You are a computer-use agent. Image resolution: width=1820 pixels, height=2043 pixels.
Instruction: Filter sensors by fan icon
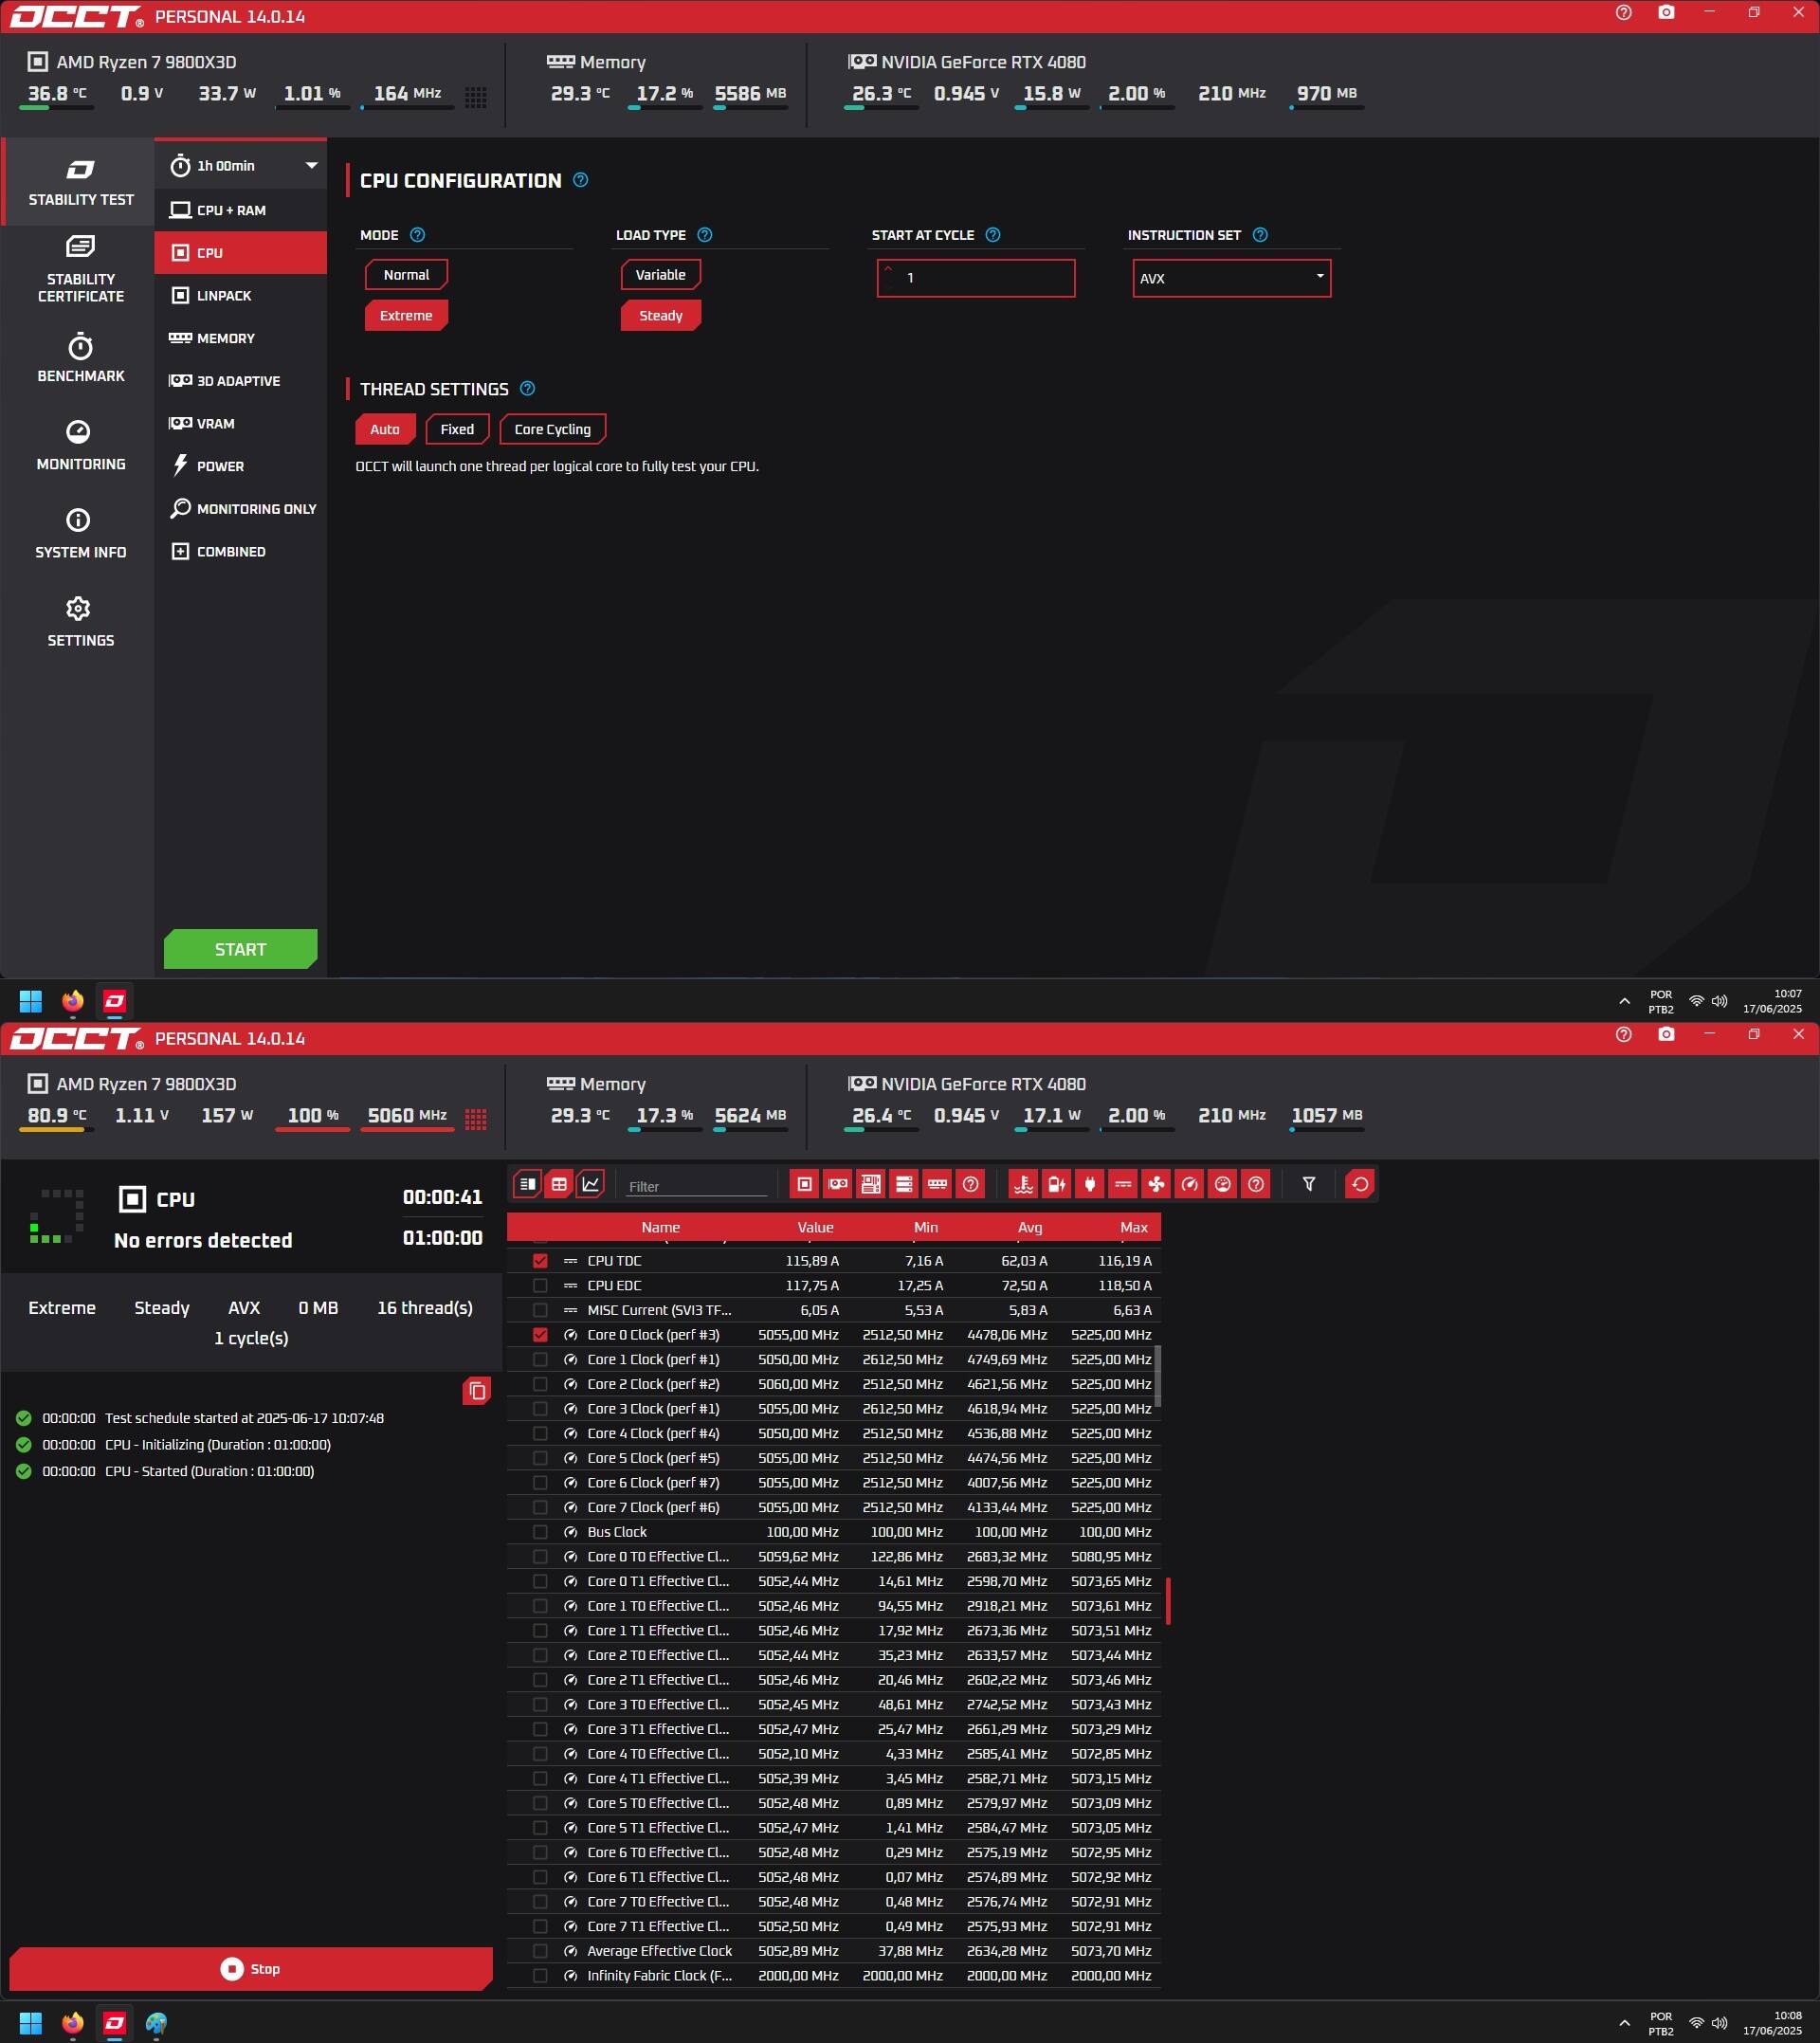coord(1156,1184)
